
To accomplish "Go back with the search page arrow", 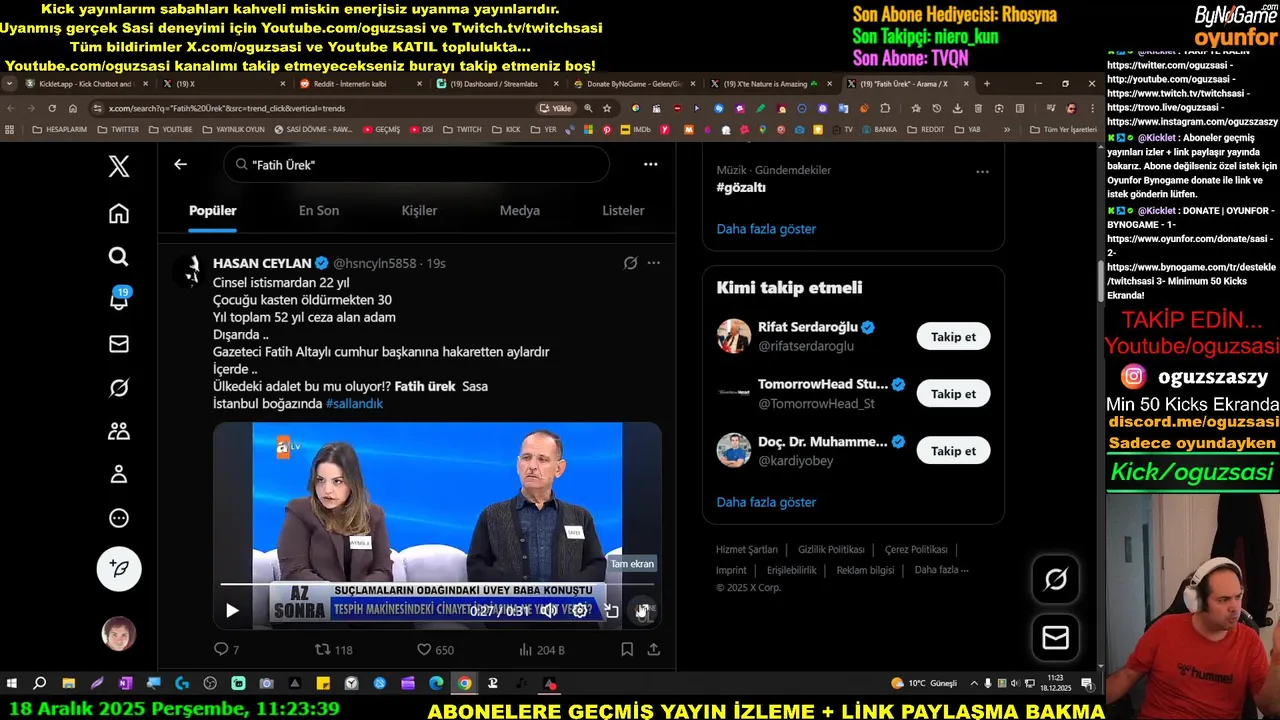I will click(180, 164).
